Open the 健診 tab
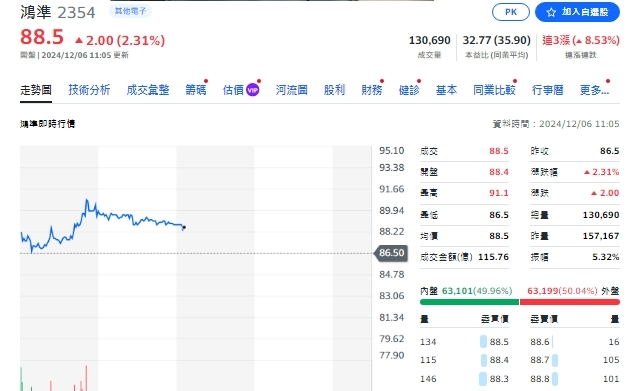This screenshot has width=628, height=391. coord(409,90)
